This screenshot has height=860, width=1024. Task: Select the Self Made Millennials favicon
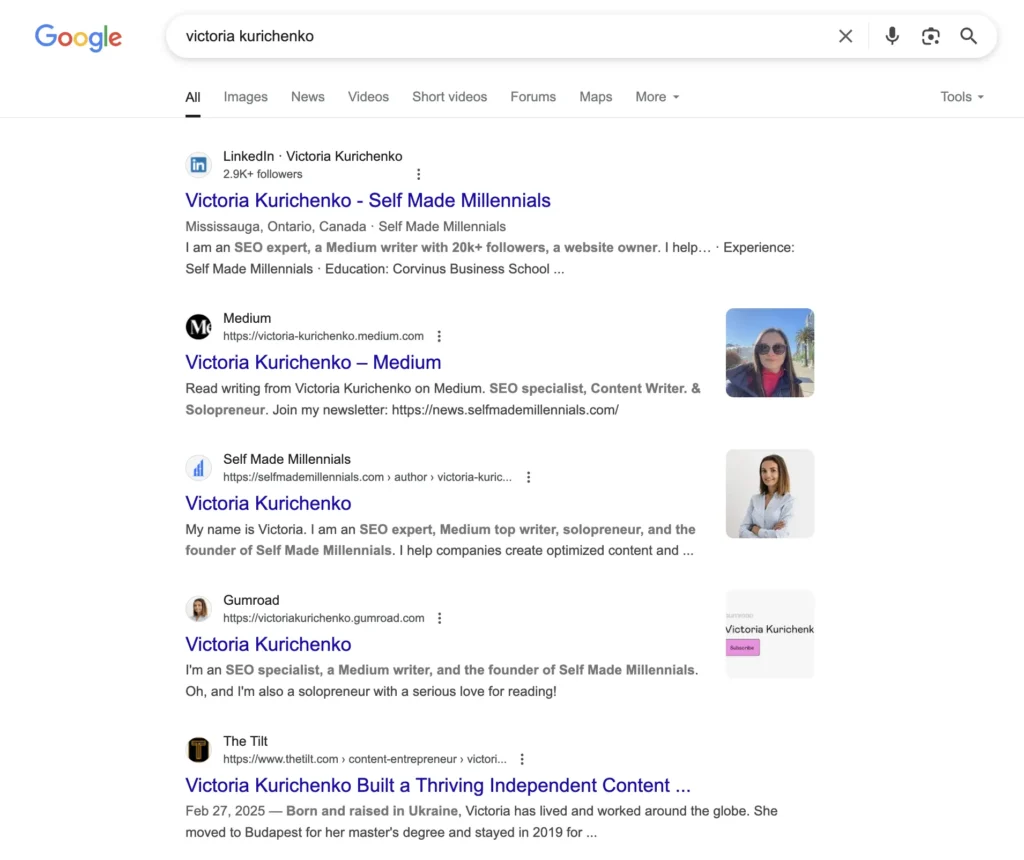pyautogui.click(x=198, y=467)
